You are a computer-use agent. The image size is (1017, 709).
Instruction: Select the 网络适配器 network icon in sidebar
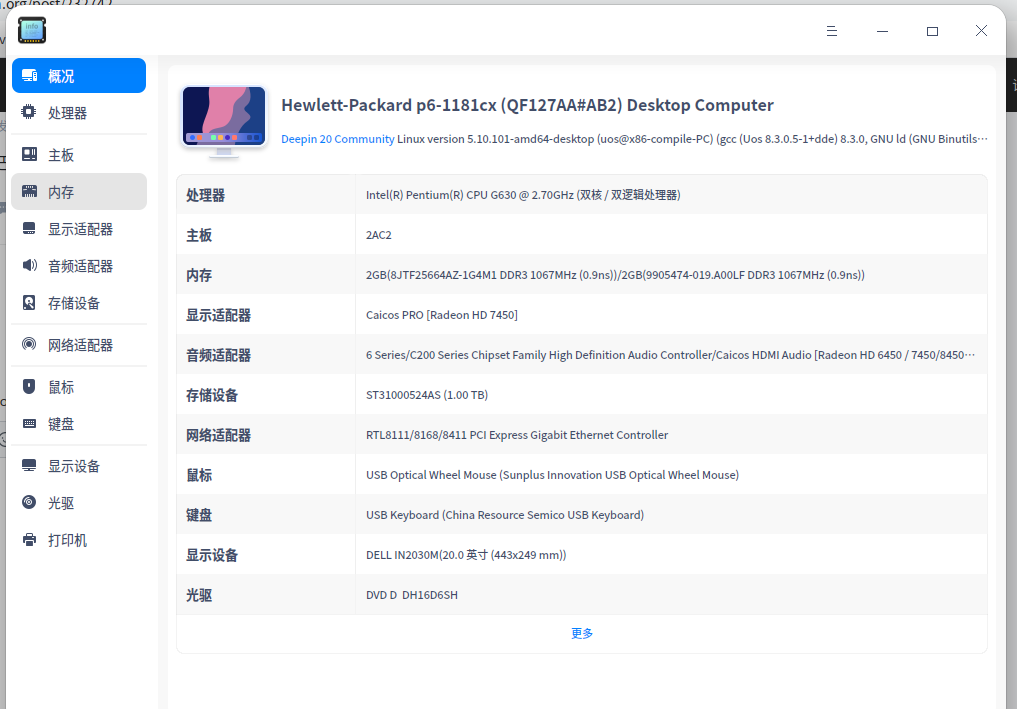[31, 344]
